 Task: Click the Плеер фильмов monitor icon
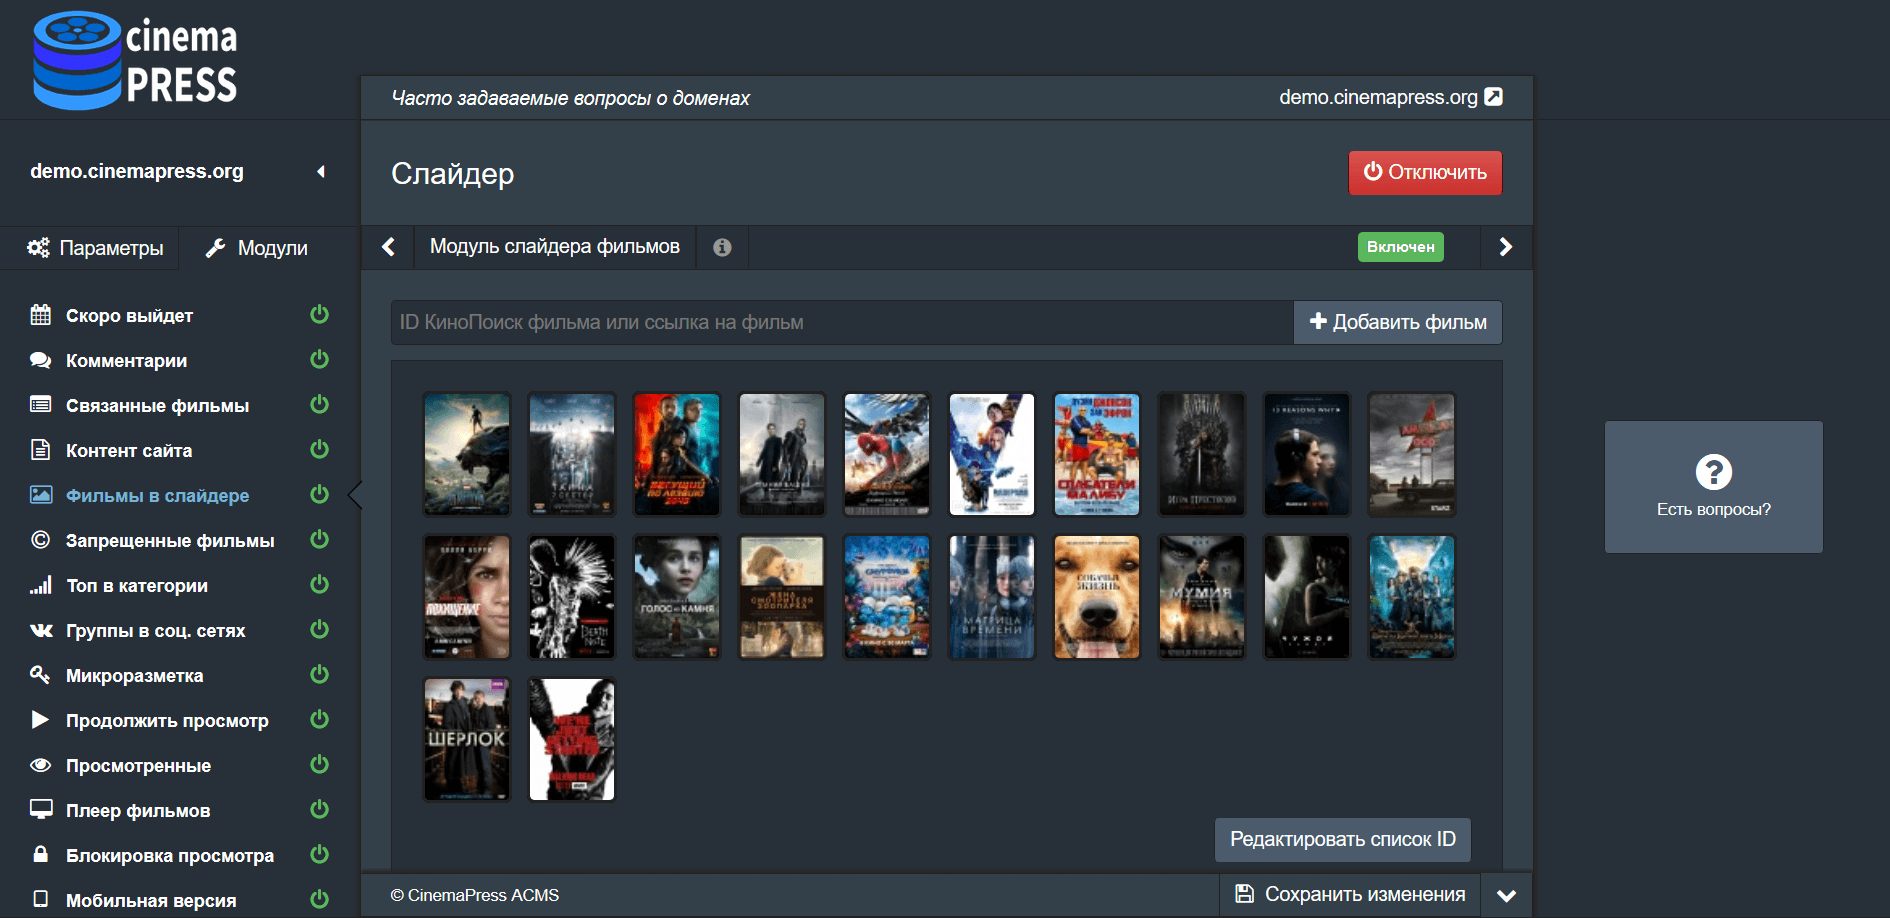[40, 810]
